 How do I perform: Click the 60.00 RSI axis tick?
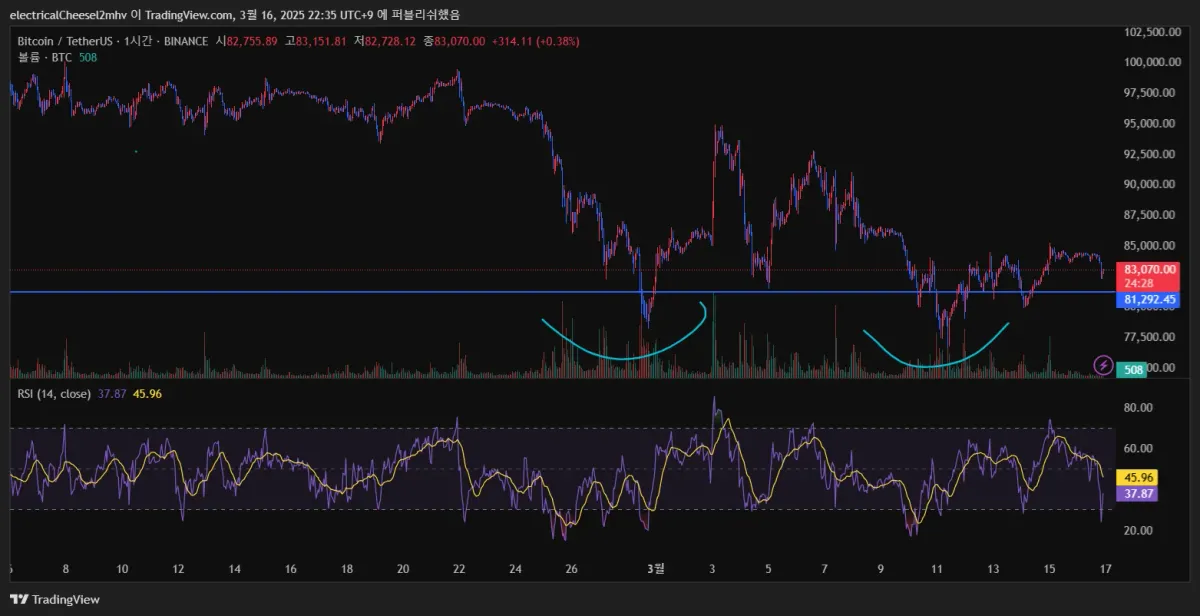[1138, 449]
